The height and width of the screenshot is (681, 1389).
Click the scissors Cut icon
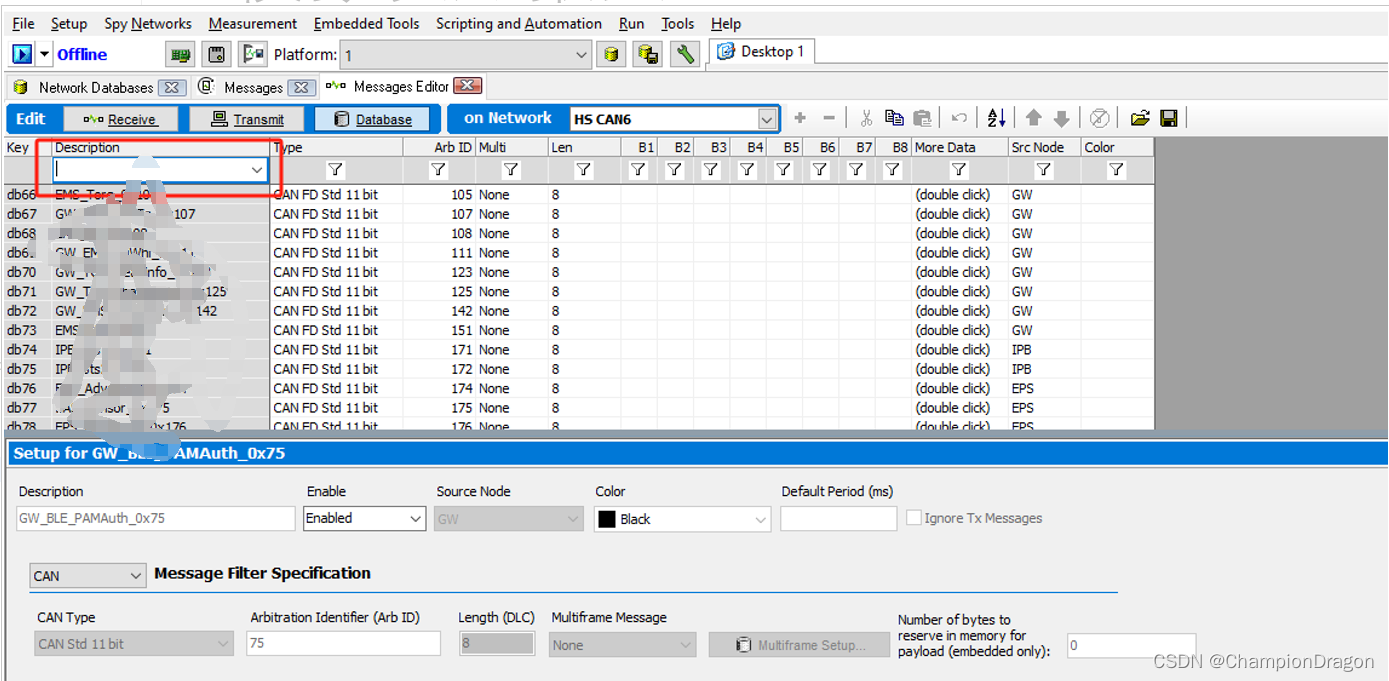[x=866, y=118]
